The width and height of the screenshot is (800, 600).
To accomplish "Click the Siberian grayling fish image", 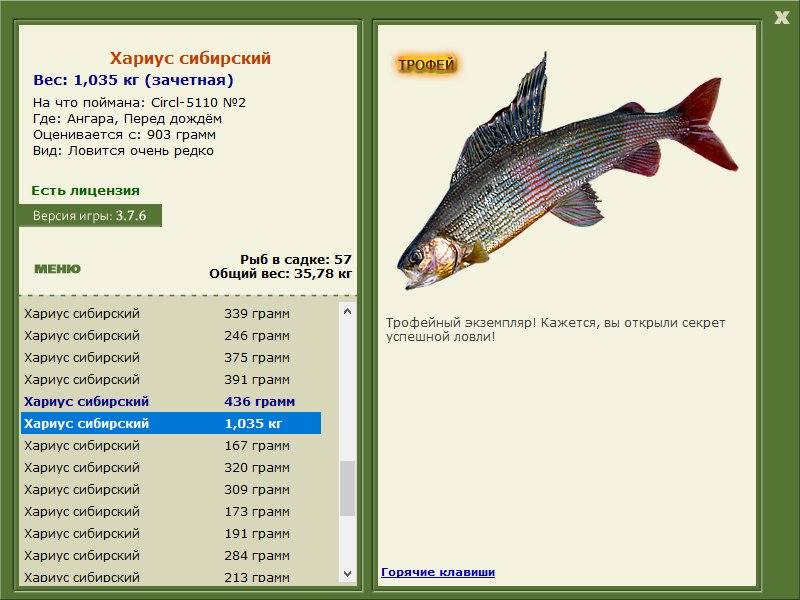I will click(x=567, y=171).
